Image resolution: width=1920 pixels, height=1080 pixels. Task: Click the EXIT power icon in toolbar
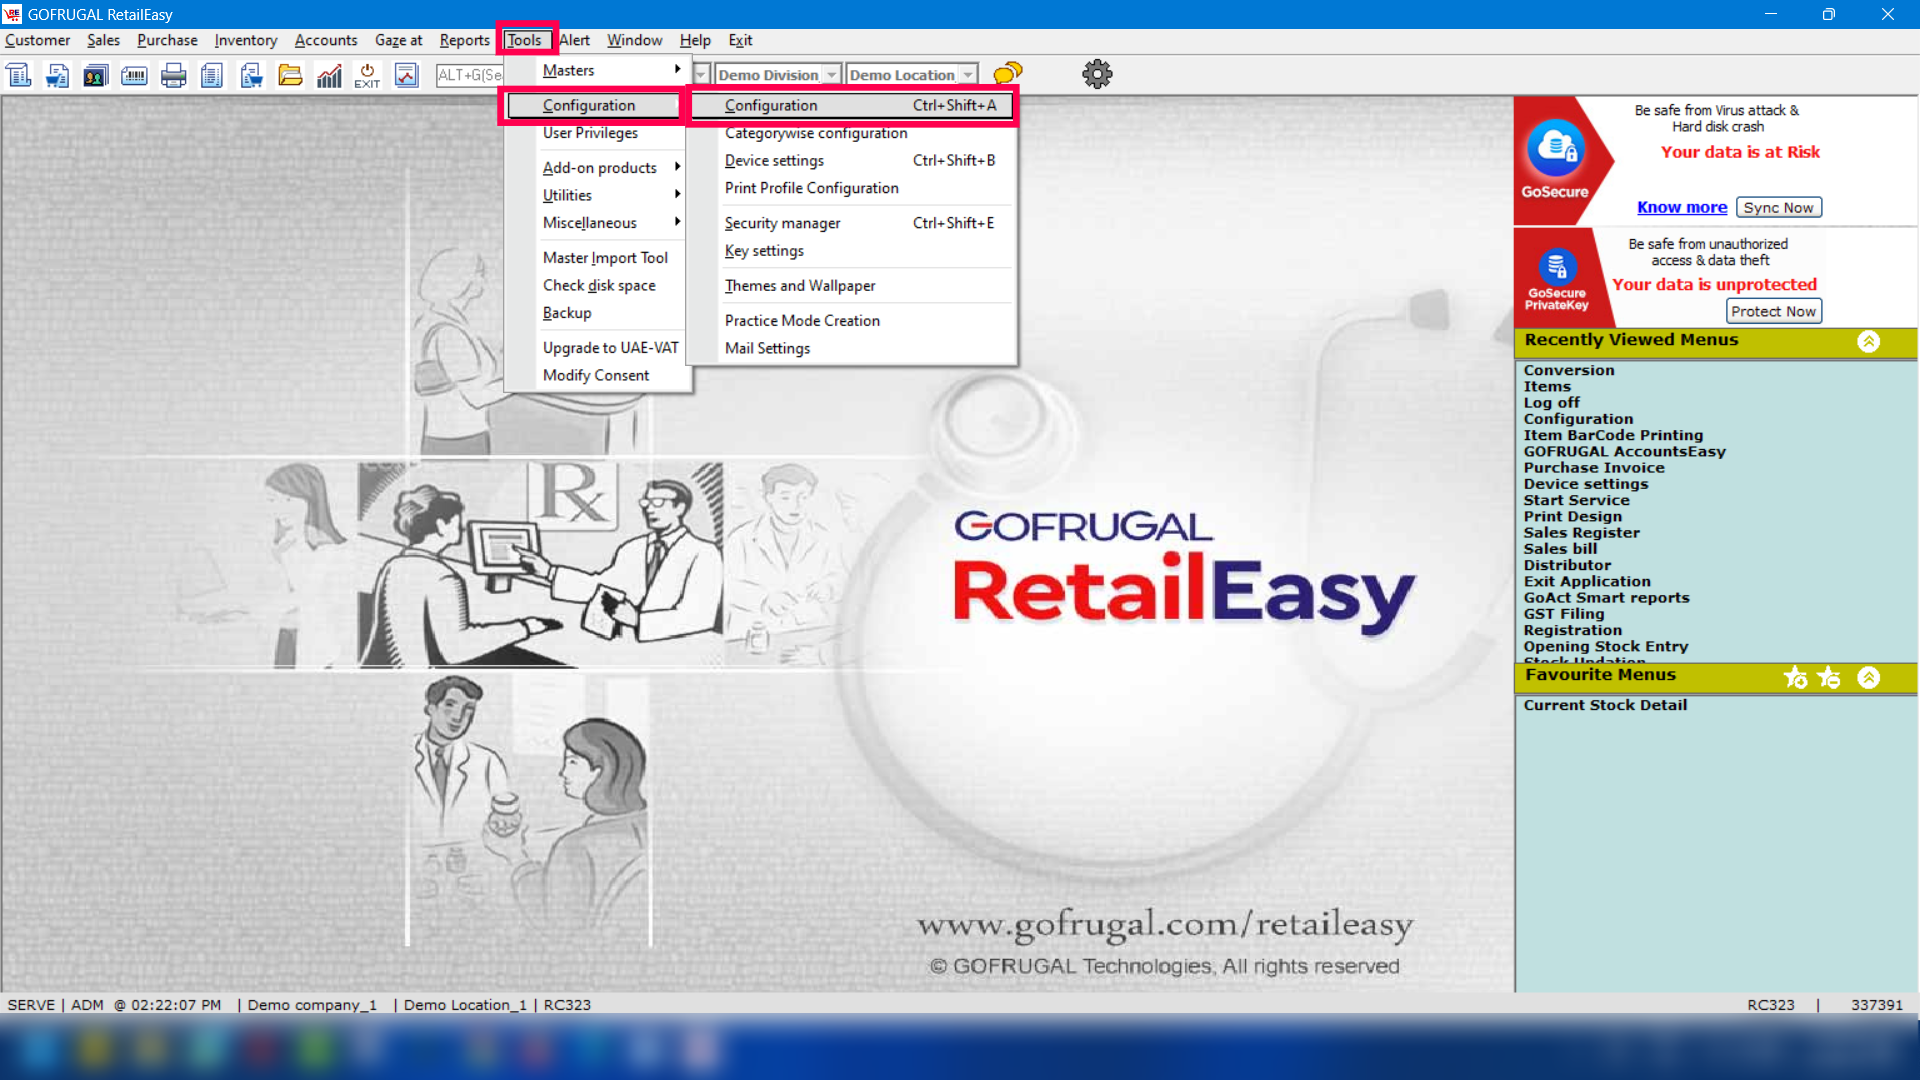367,75
